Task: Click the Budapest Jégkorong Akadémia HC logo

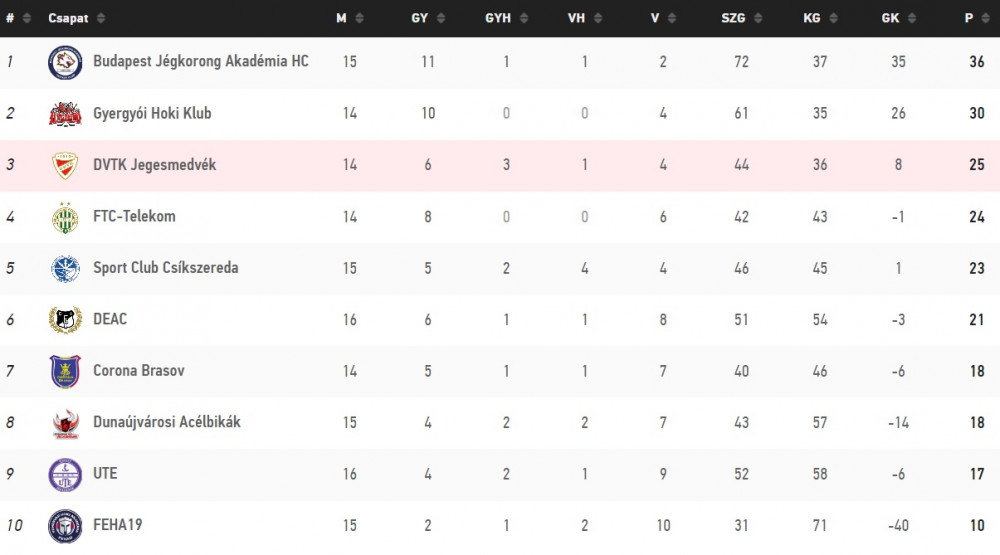Action: point(65,62)
